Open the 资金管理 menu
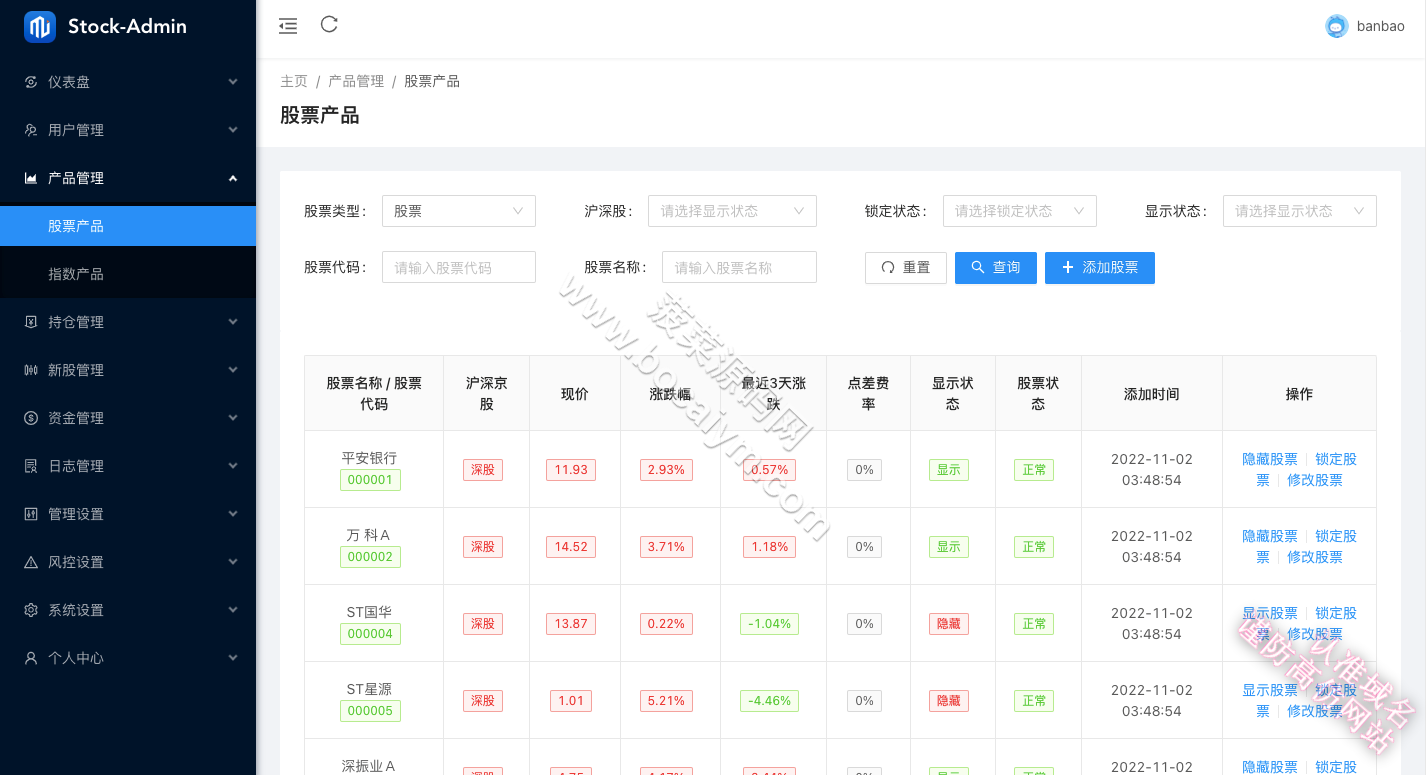1426x775 pixels. point(128,418)
